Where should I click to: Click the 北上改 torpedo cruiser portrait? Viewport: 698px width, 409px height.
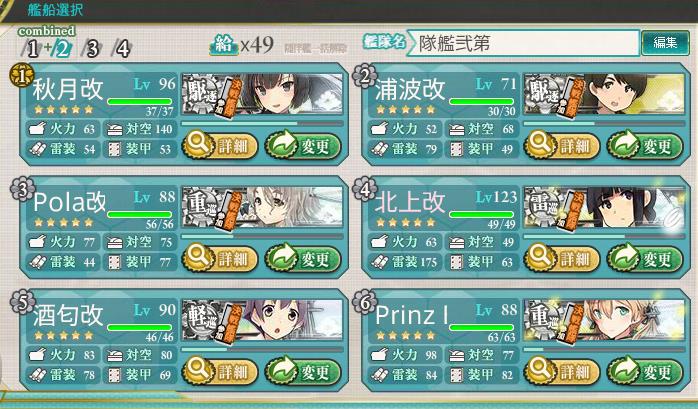pyautogui.click(x=605, y=208)
